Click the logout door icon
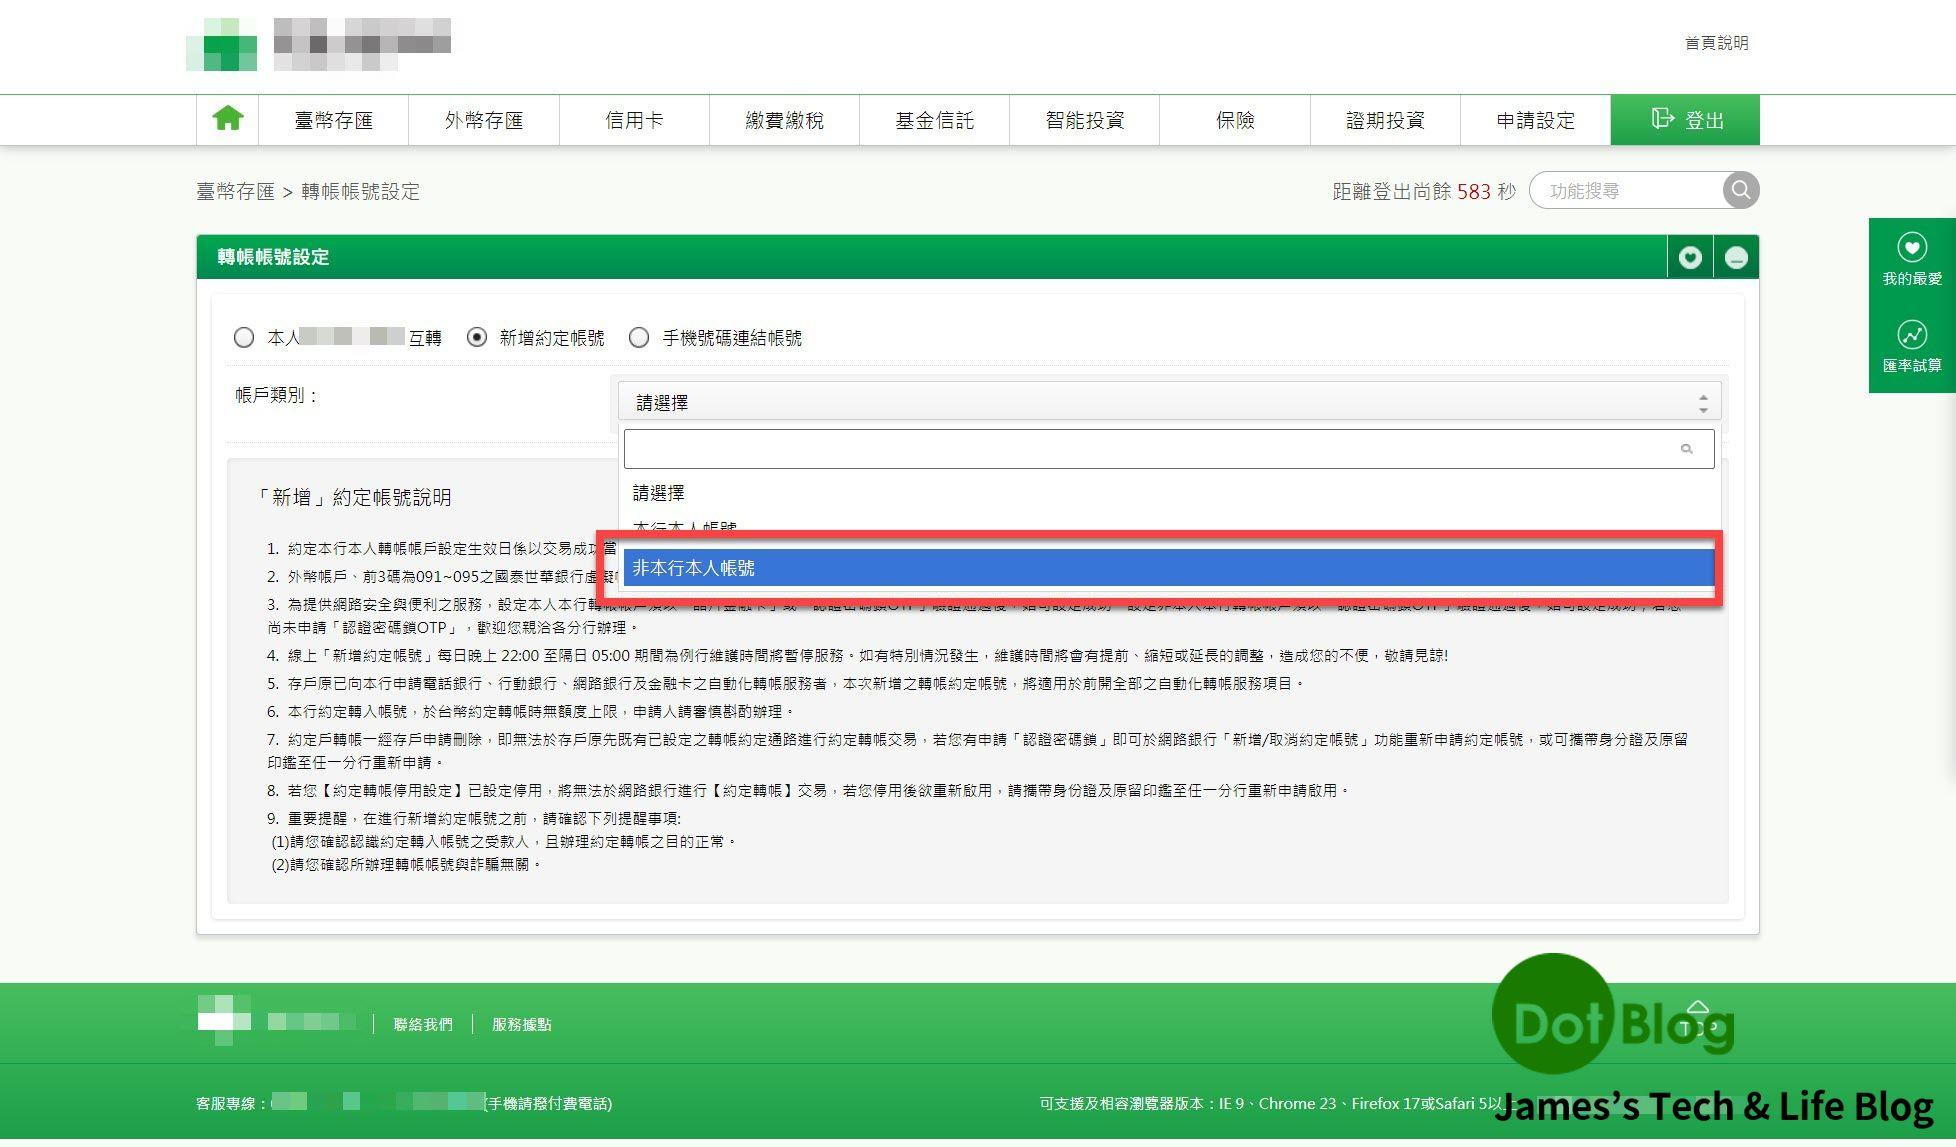 [1662, 119]
